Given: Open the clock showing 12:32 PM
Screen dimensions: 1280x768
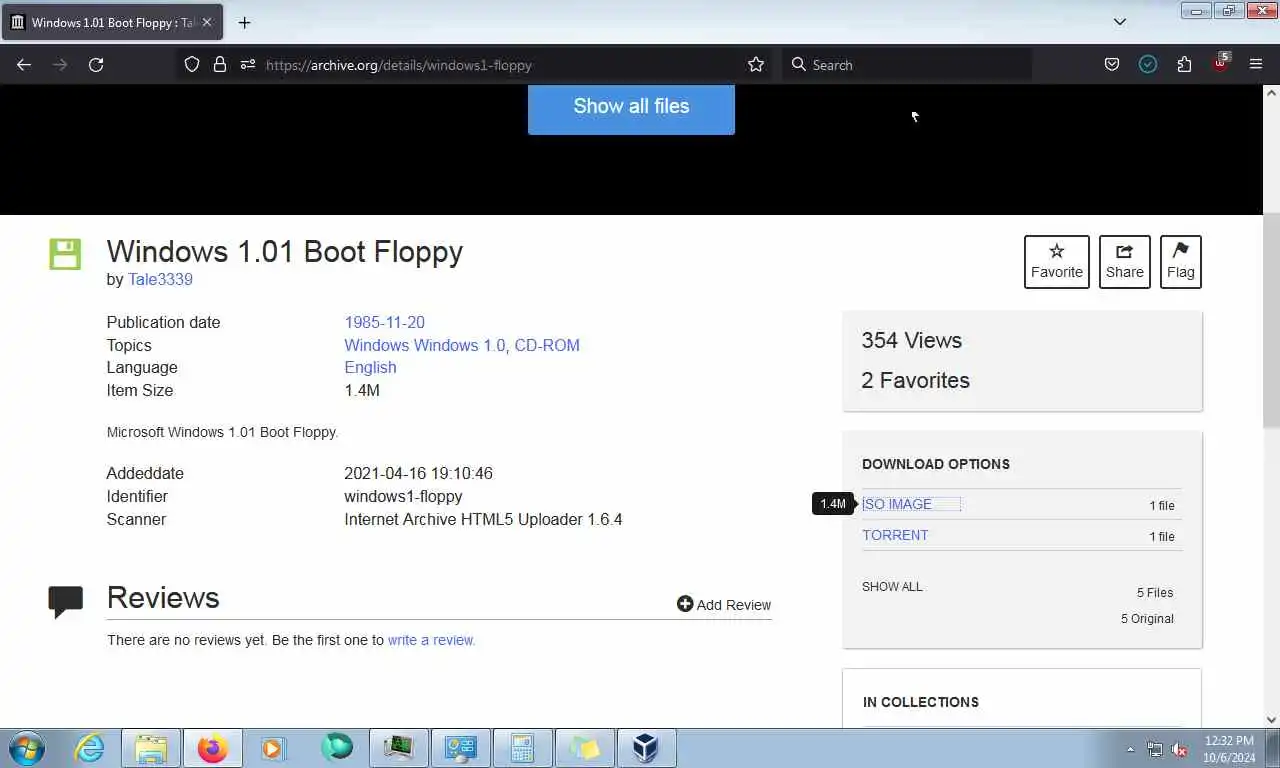Looking at the screenshot, I should coord(1229,749).
